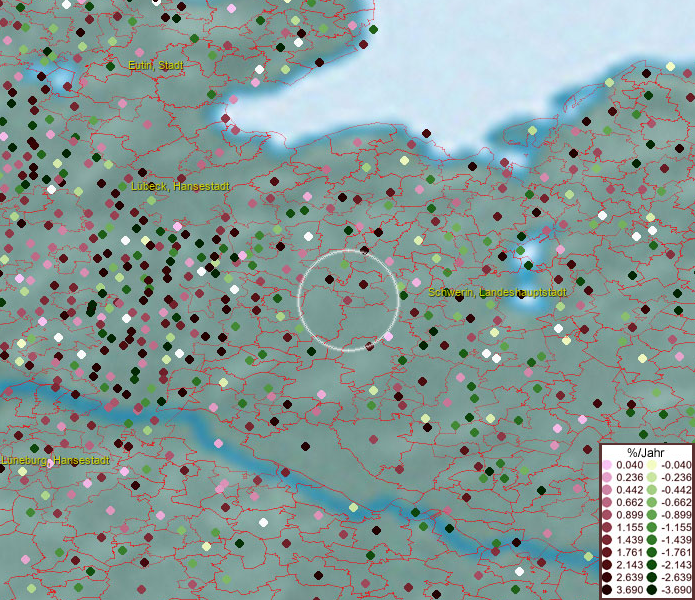Screen dimensions: 695x600
Task: Click the legend value text '0.899'
Action: [x=630, y=515]
